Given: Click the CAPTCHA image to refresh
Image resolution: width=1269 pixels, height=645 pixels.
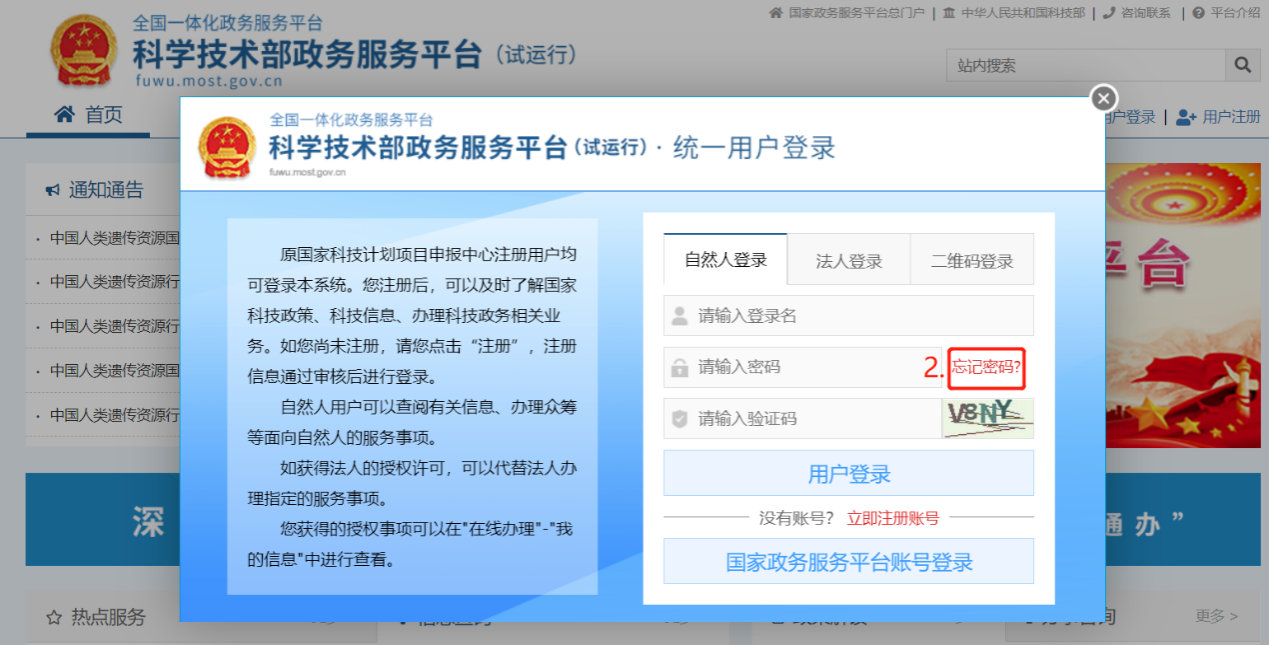Looking at the screenshot, I should tap(987, 418).
